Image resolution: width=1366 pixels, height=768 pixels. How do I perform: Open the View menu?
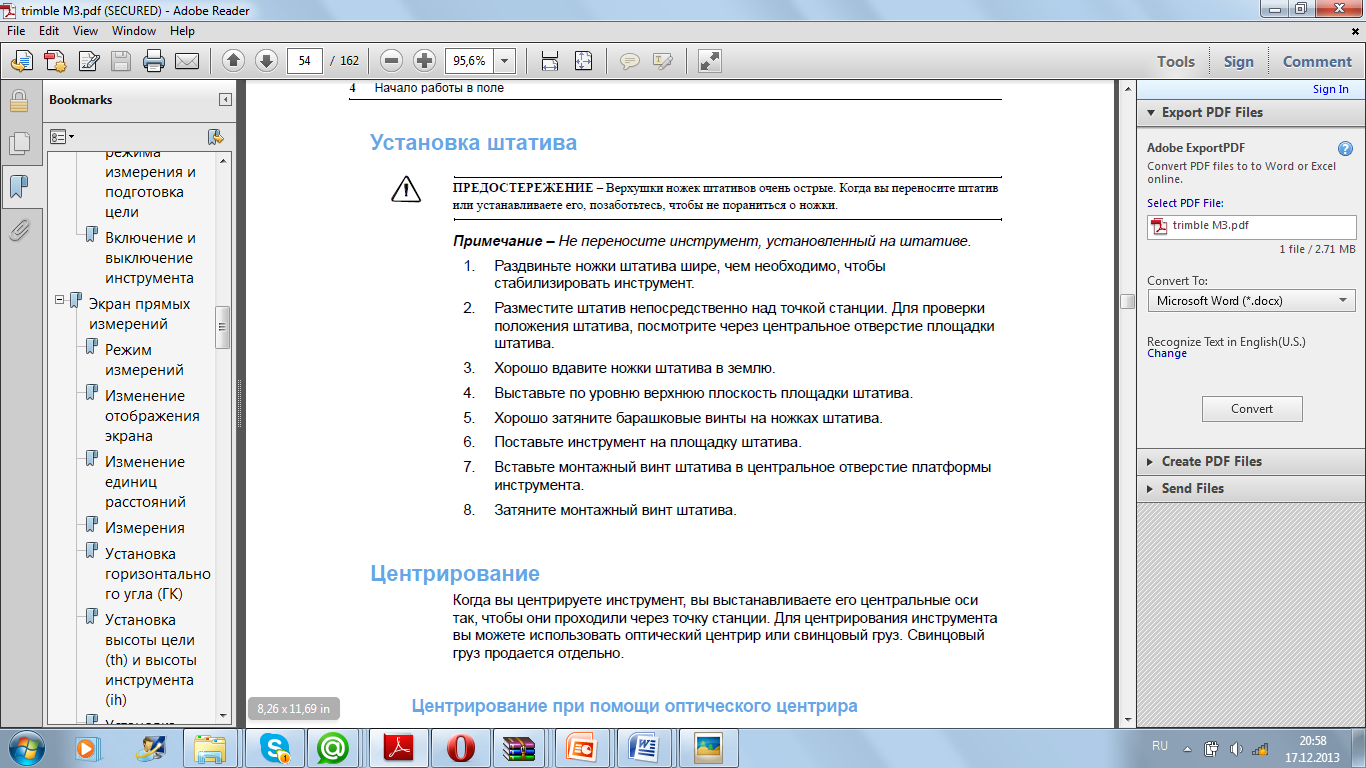click(85, 31)
